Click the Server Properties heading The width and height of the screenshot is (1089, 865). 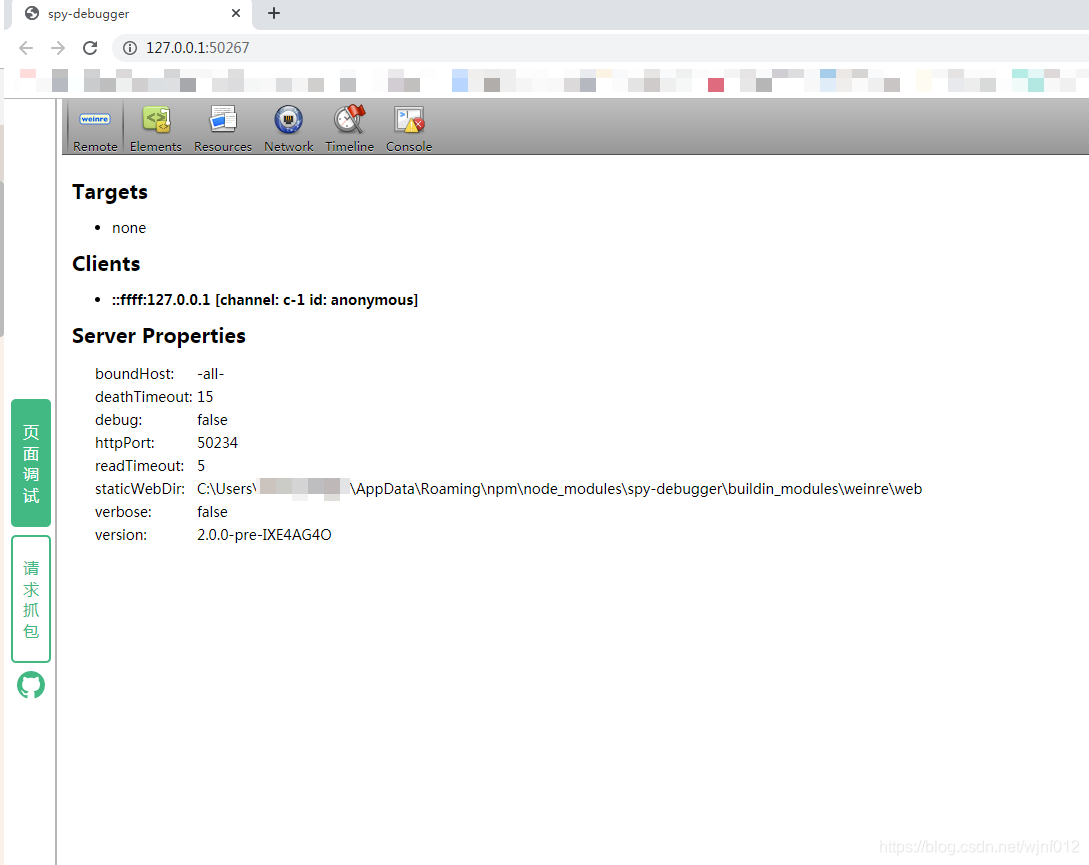click(x=159, y=336)
